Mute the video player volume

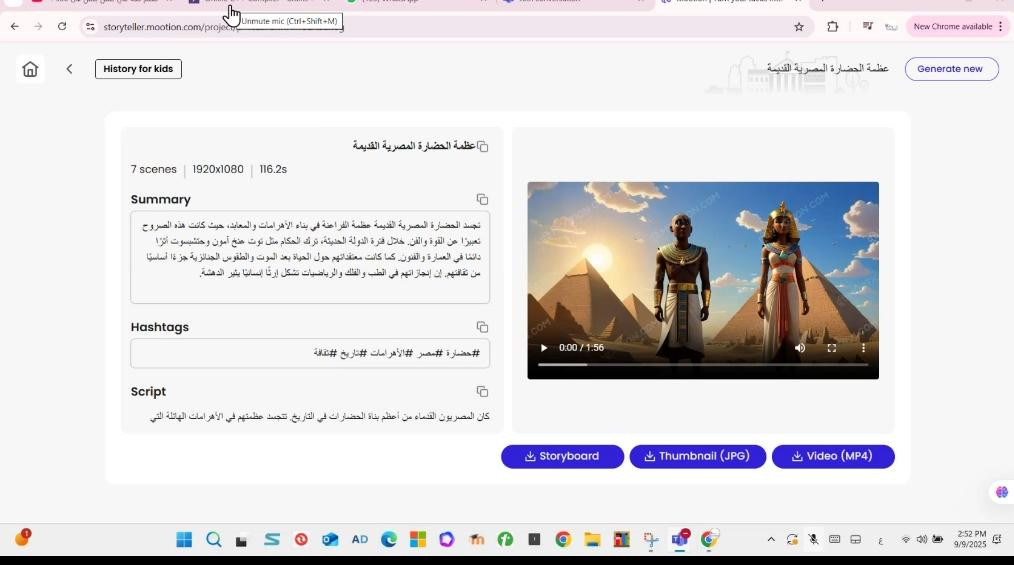click(800, 348)
